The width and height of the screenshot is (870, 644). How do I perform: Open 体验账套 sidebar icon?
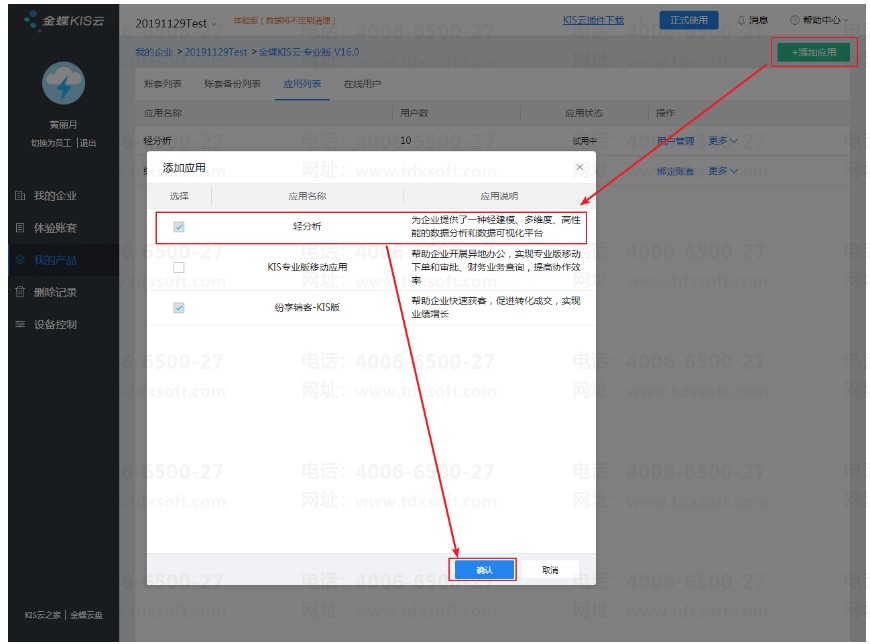[x=20, y=227]
